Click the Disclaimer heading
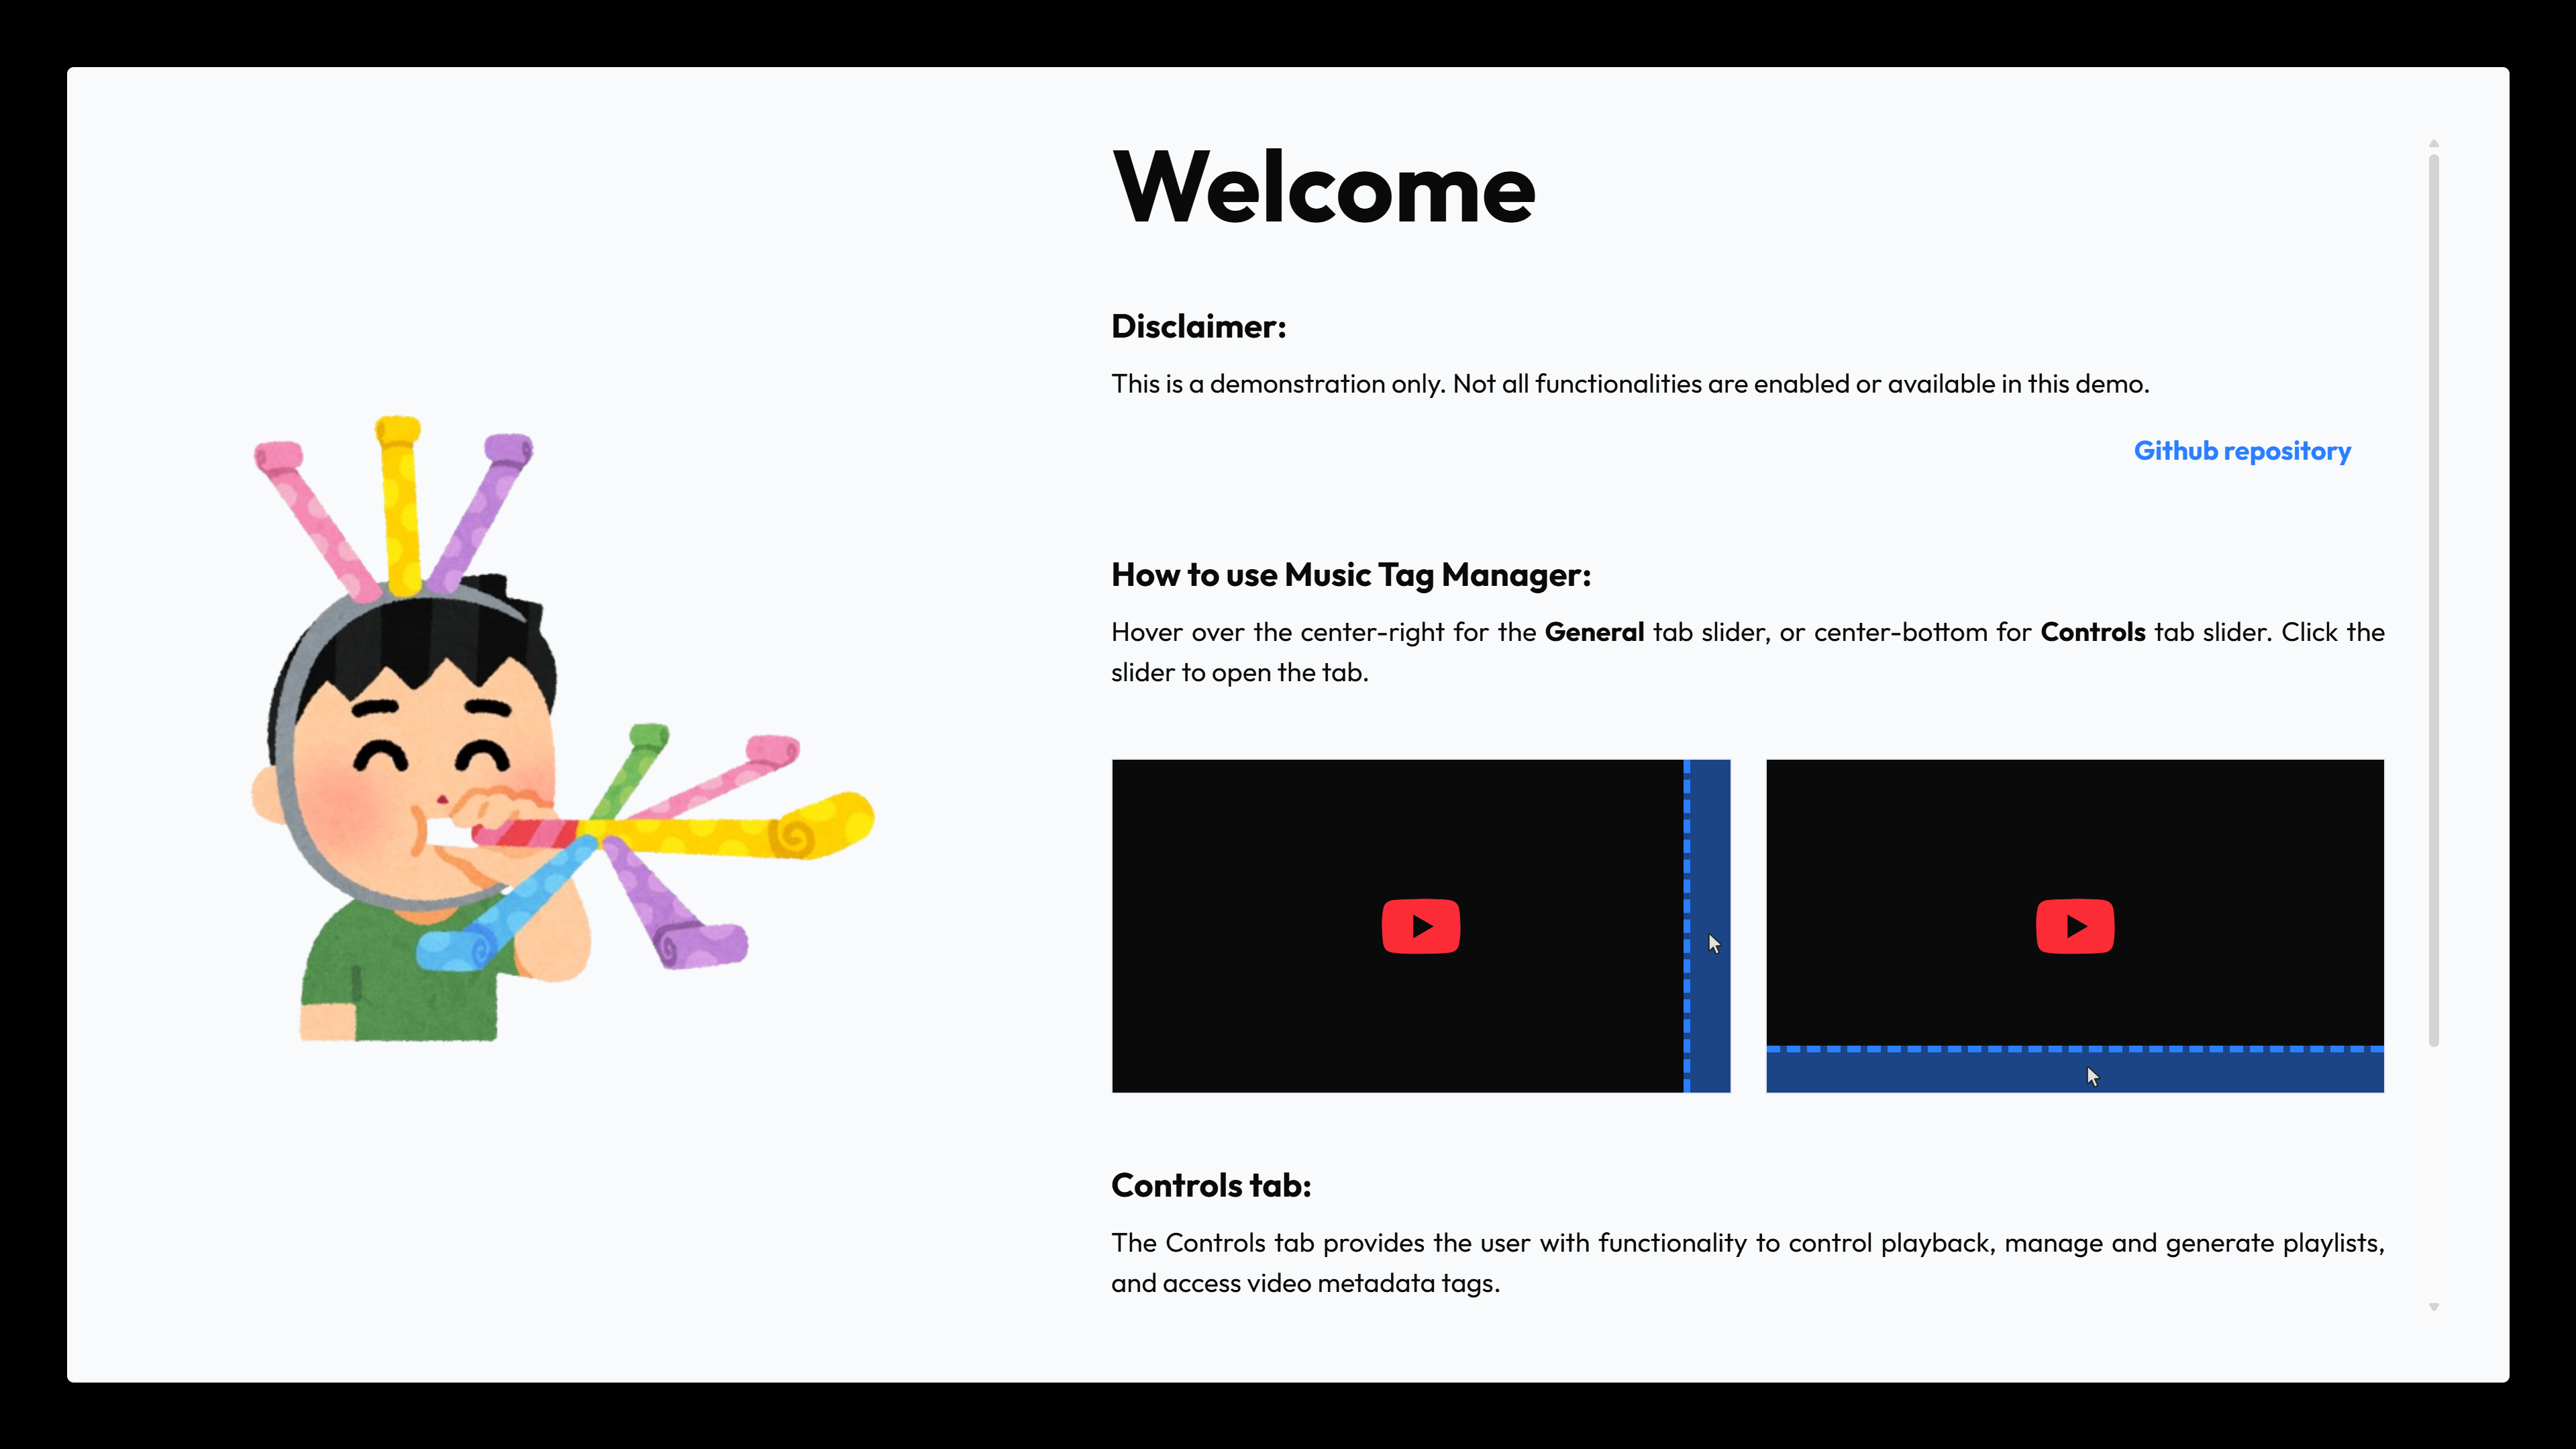The image size is (2576, 1449). coord(1198,326)
